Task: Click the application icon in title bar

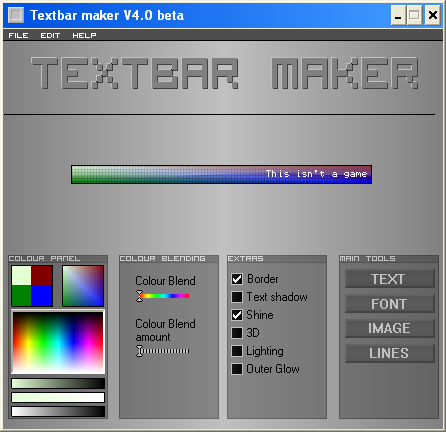Action: point(16,15)
